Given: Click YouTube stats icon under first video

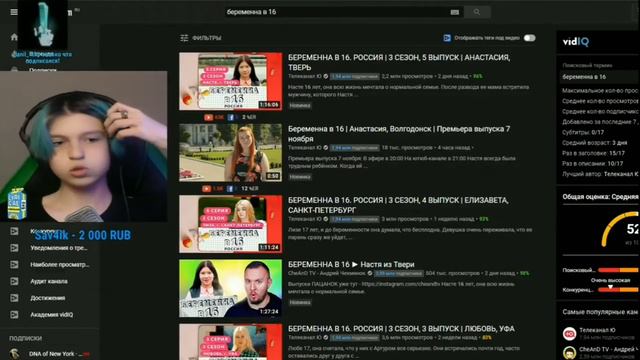Looking at the screenshot, I should point(208,117).
